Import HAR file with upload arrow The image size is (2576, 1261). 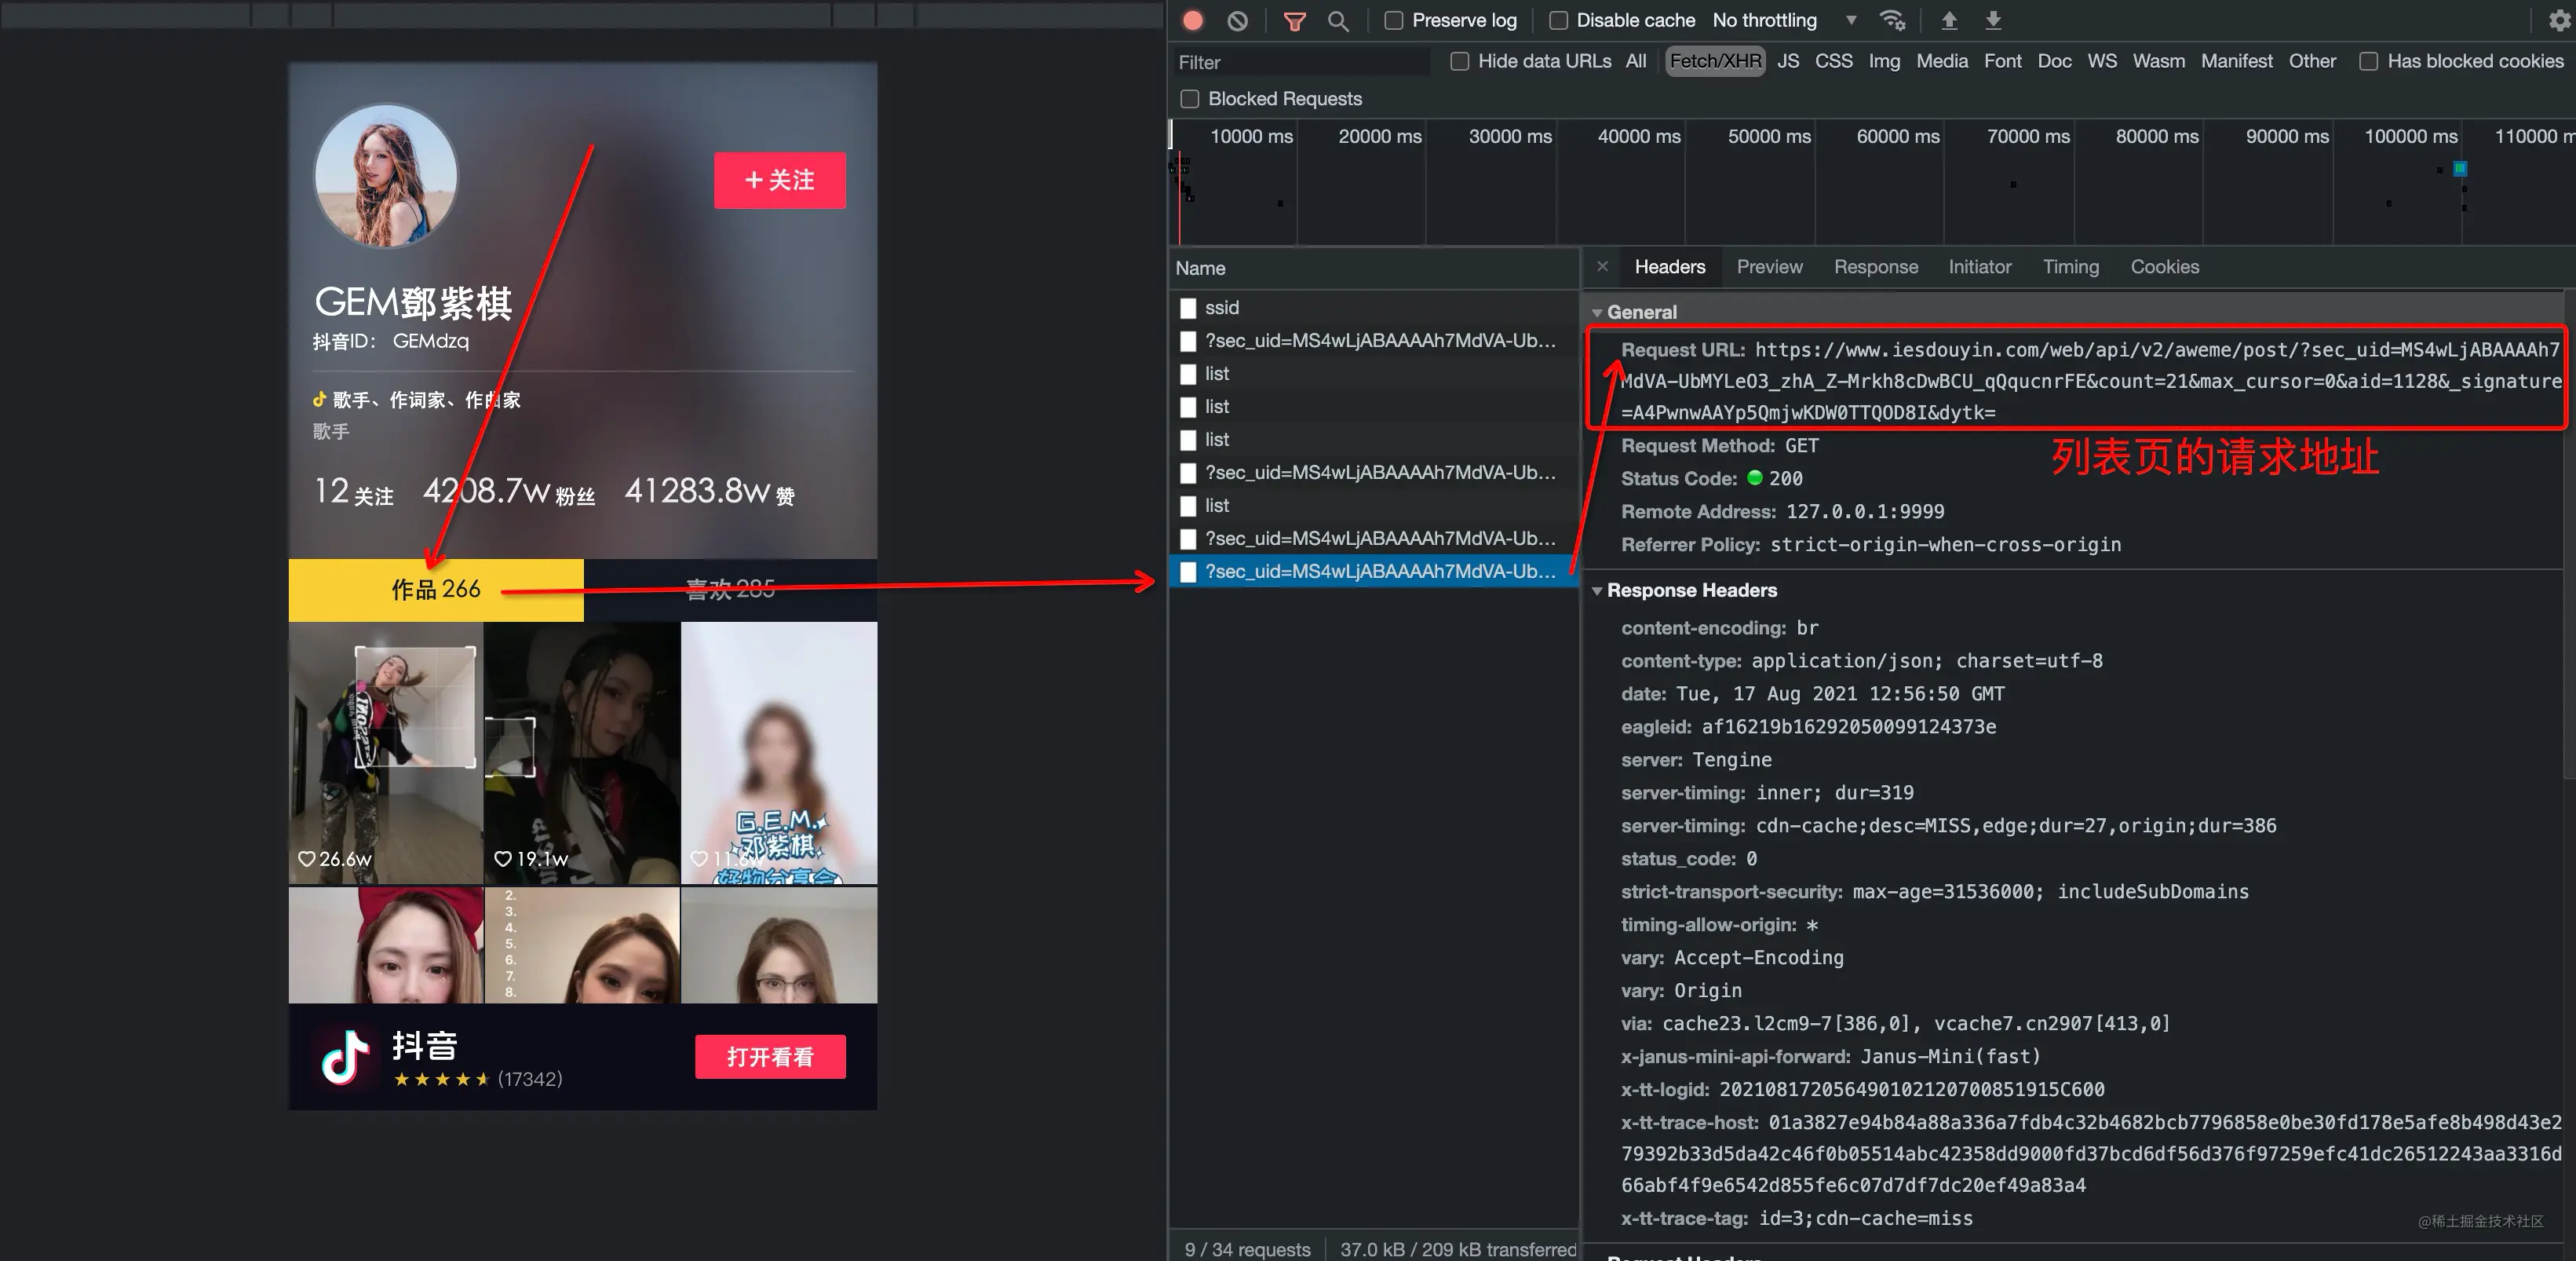click(1949, 20)
